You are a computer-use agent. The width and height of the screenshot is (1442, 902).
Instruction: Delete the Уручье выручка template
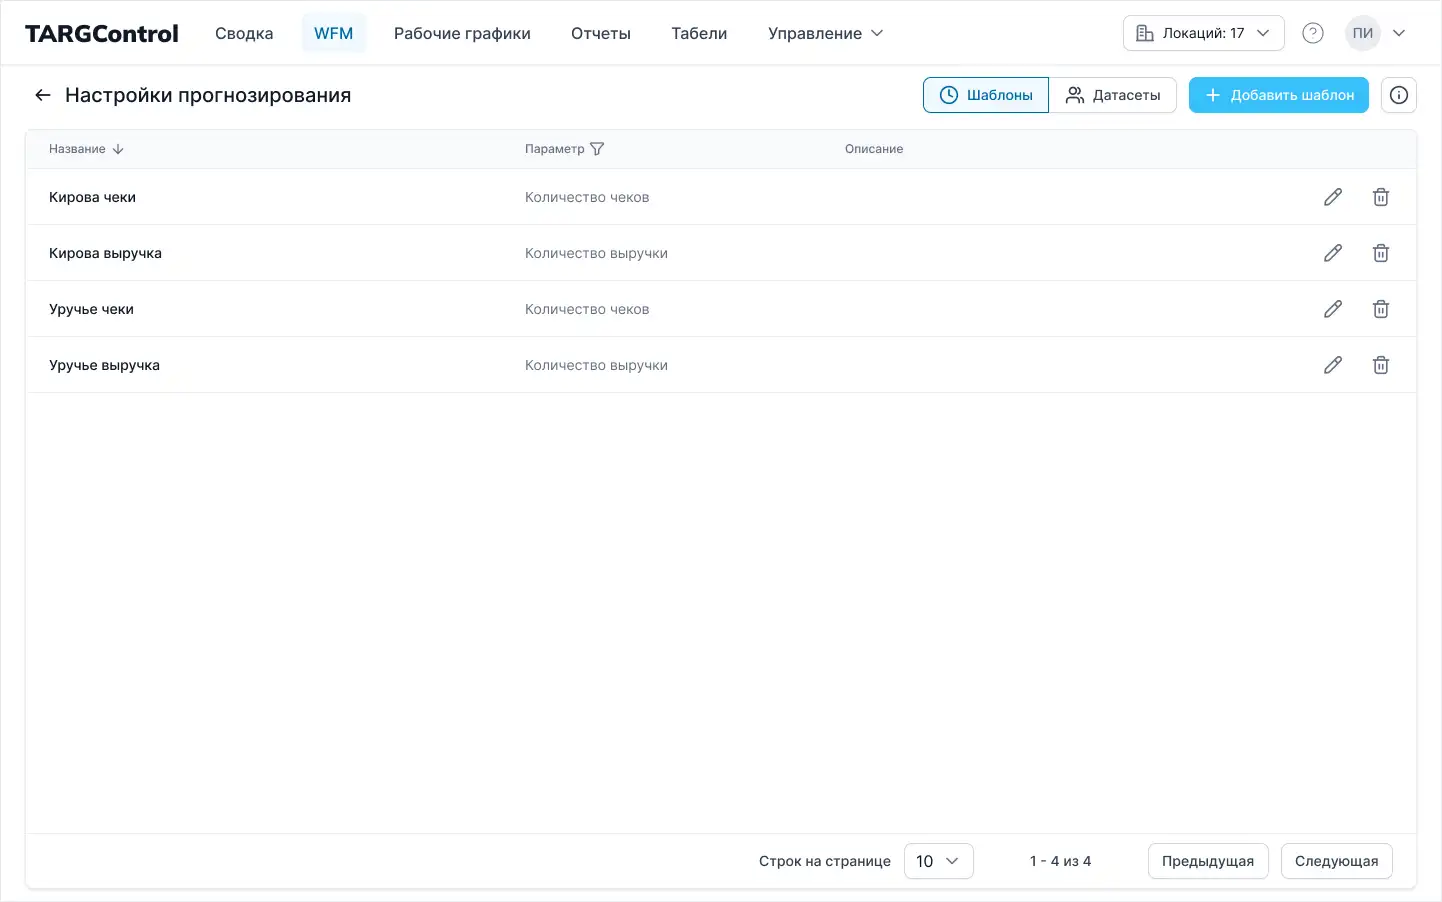[1381, 365]
